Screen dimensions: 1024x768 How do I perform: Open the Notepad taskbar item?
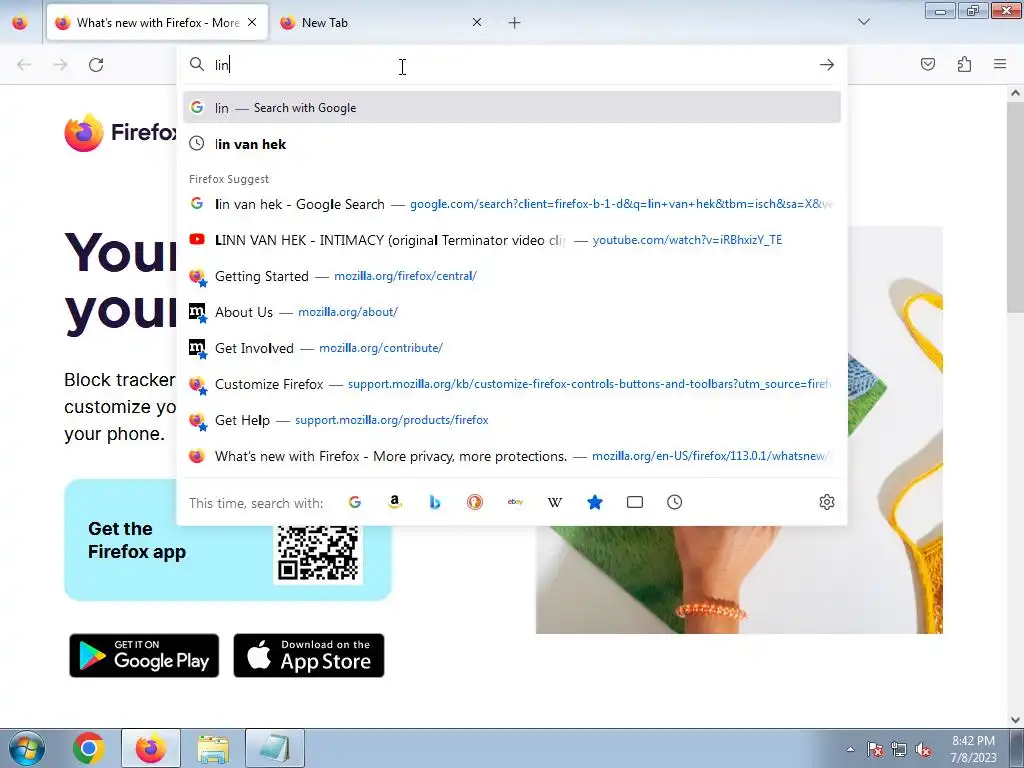pyautogui.click(x=275, y=748)
